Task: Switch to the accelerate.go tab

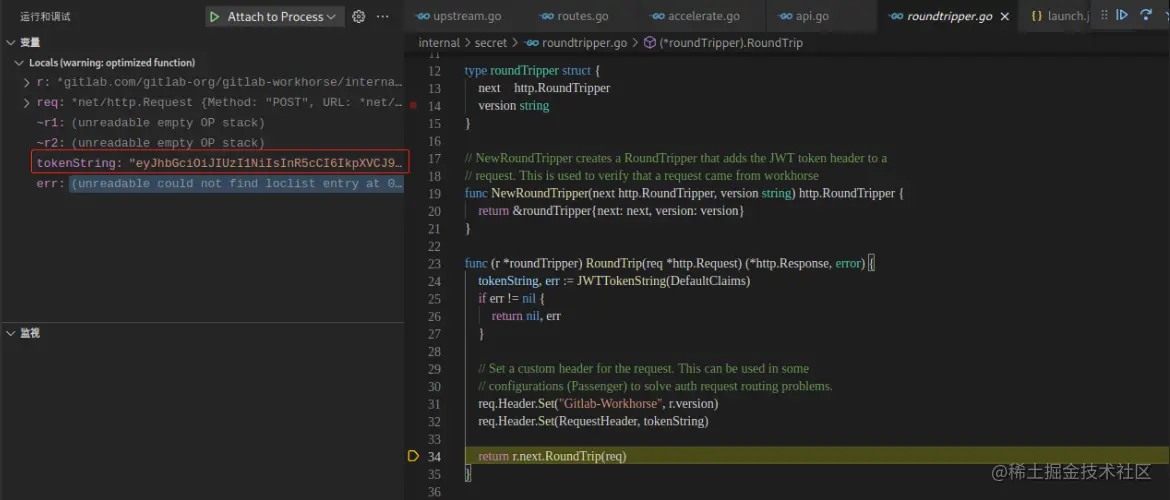Action: click(695, 16)
